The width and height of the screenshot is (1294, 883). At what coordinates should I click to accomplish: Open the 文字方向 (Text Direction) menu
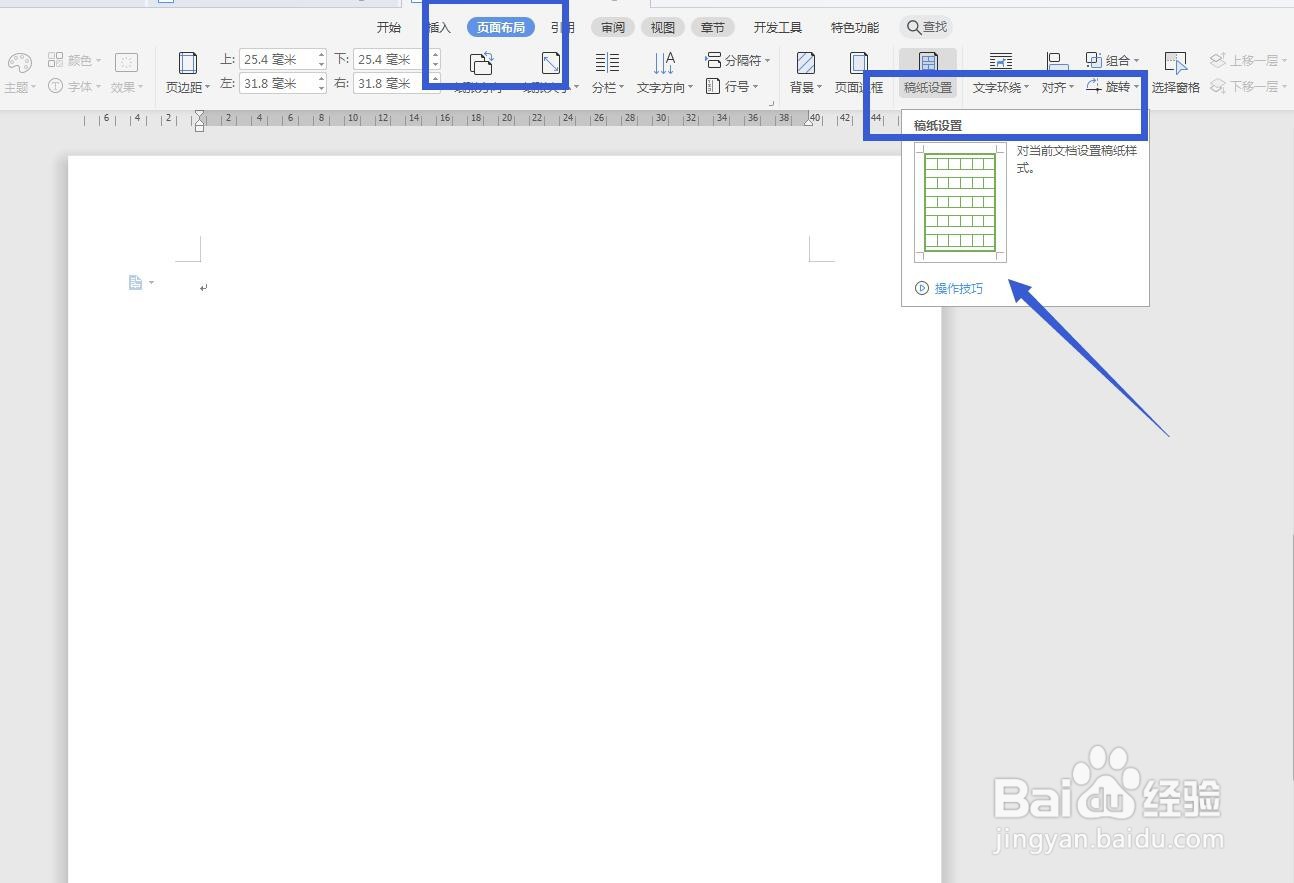664,73
